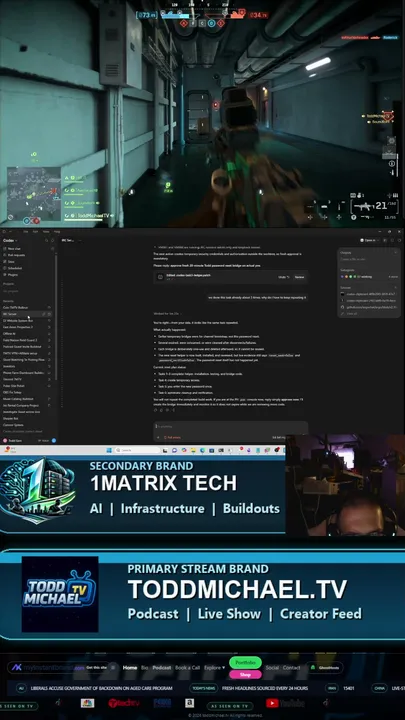Open the Codex workspace dropdown

(10, 240)
